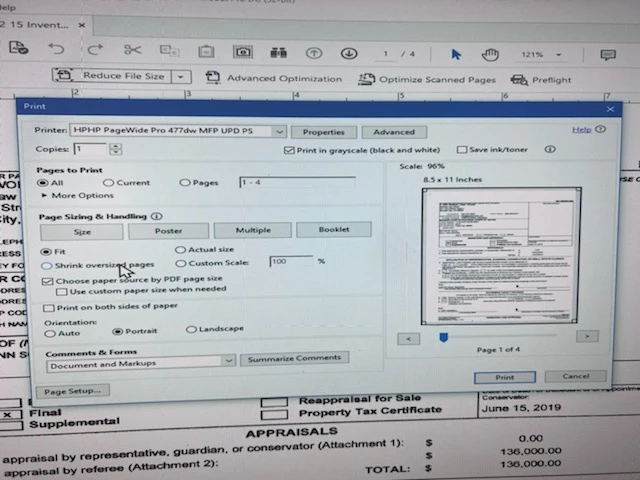640x480 pixels.
Task: Select the hand pan tool
Action: pos(490,55)
